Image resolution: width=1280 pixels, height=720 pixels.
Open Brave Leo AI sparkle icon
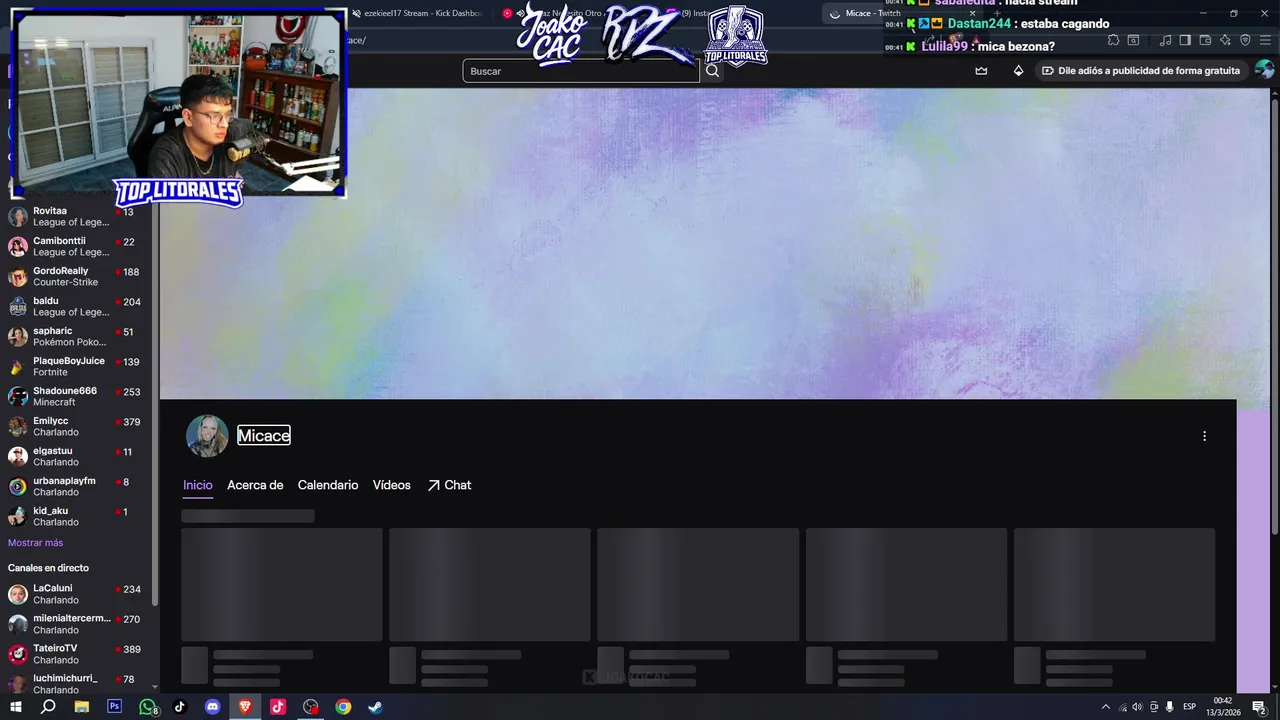coord(1225,40)
